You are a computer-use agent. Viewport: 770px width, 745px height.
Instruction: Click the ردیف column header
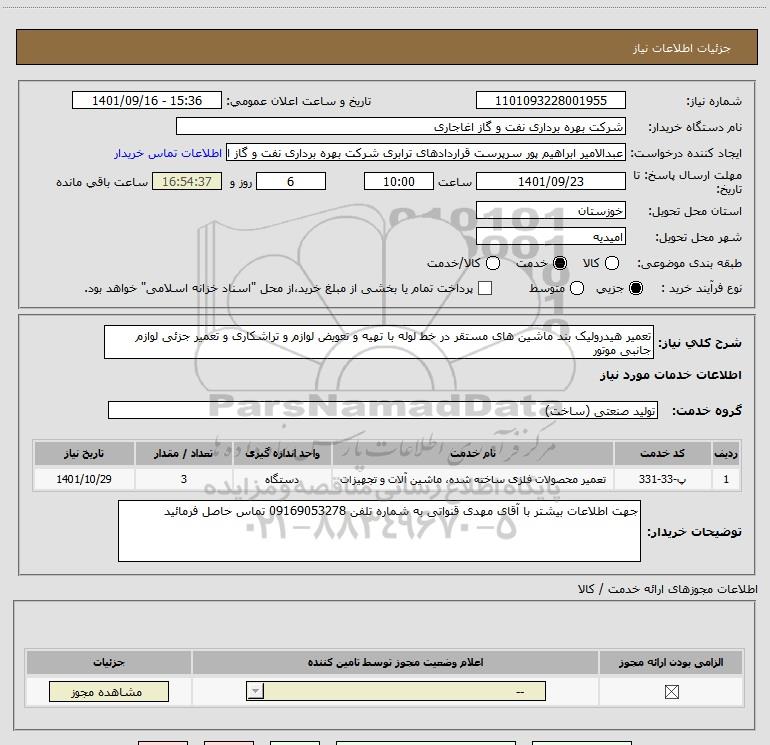point(725,453)
